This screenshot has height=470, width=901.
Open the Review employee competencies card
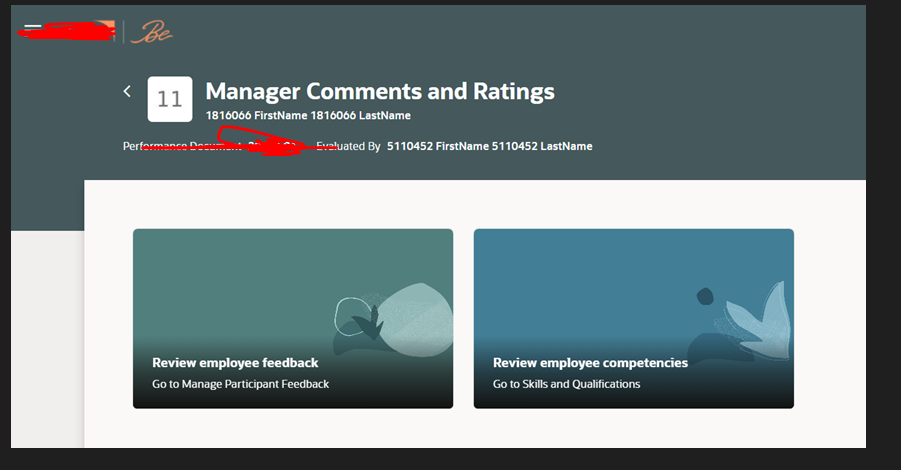click(x=634, y=318)
